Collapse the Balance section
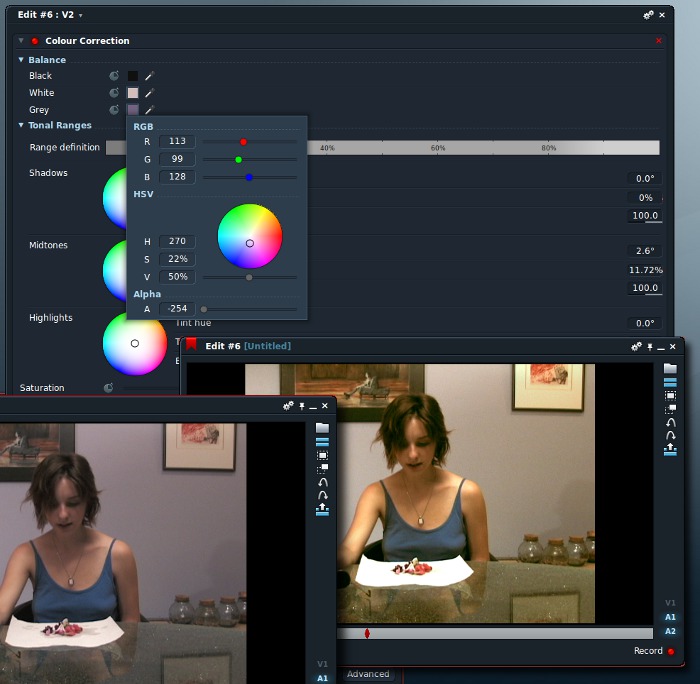Screen dimensions: 700x684 (21, 60)
